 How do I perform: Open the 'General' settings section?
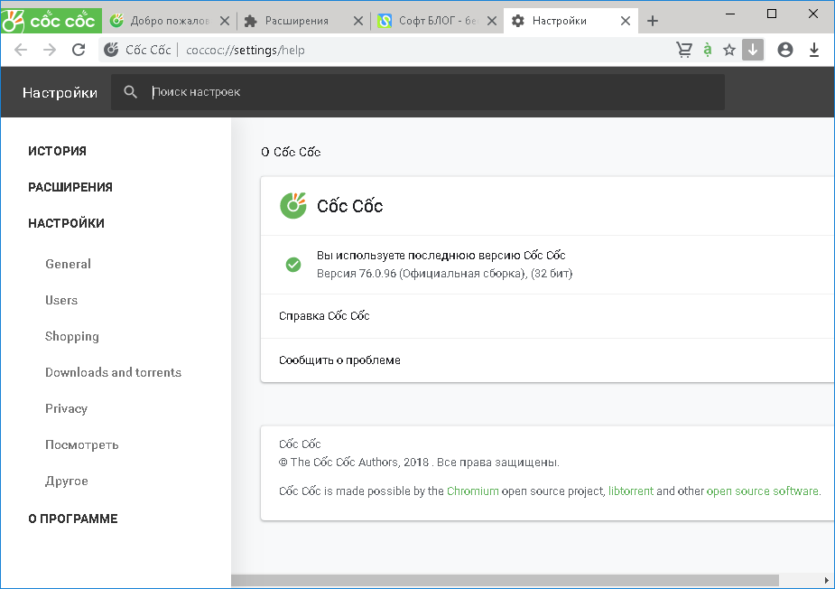click(68, 264)
